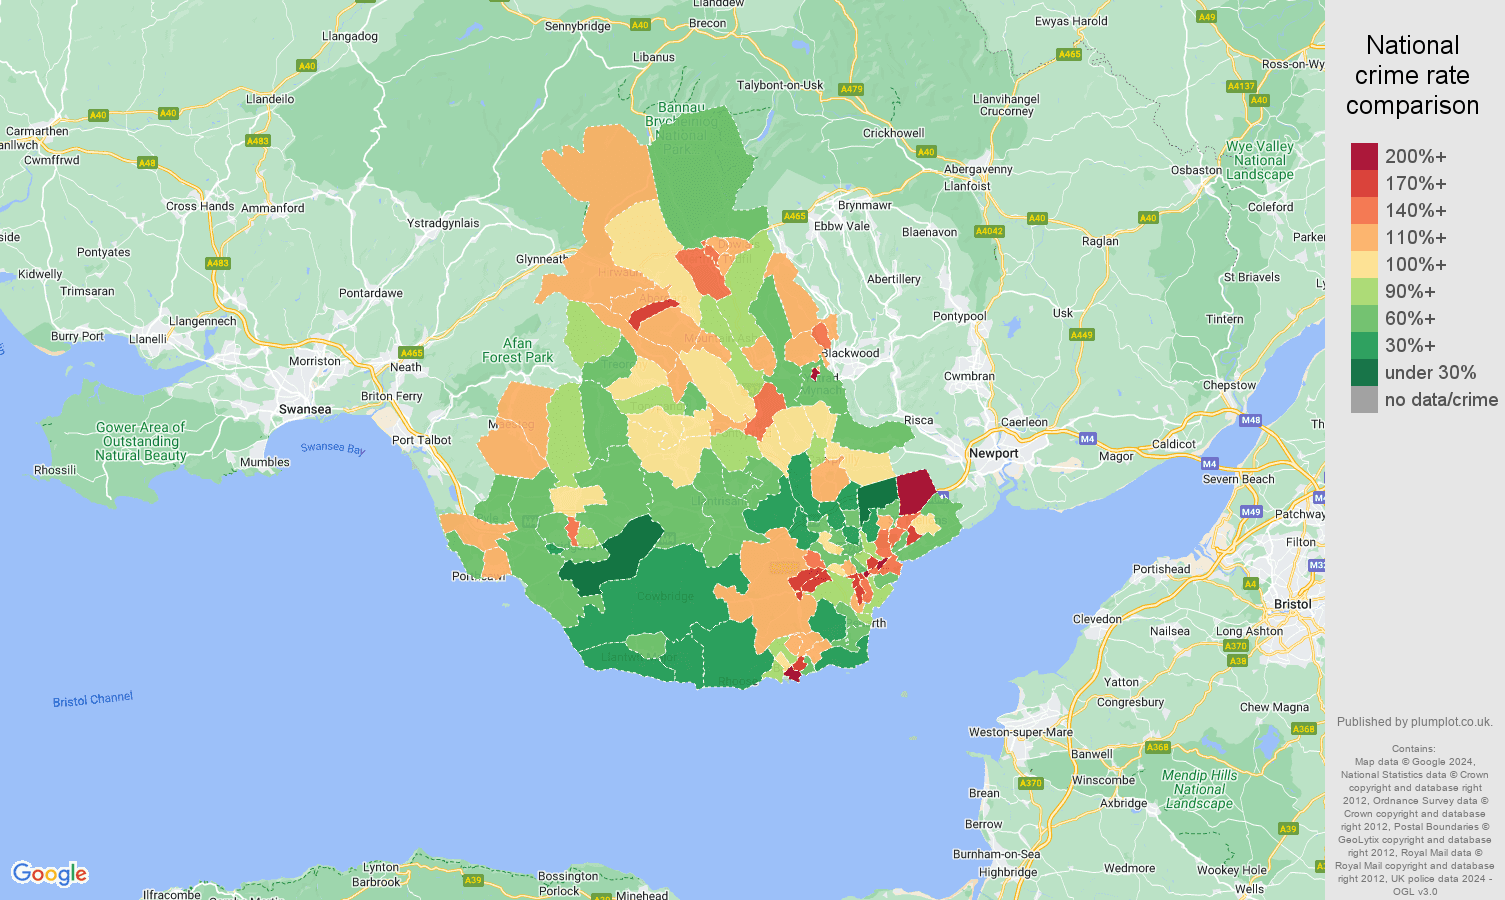This screenshot has width=1505, height=900.
Task: Click the Brecon label at the top
Action: click(708, 23)
